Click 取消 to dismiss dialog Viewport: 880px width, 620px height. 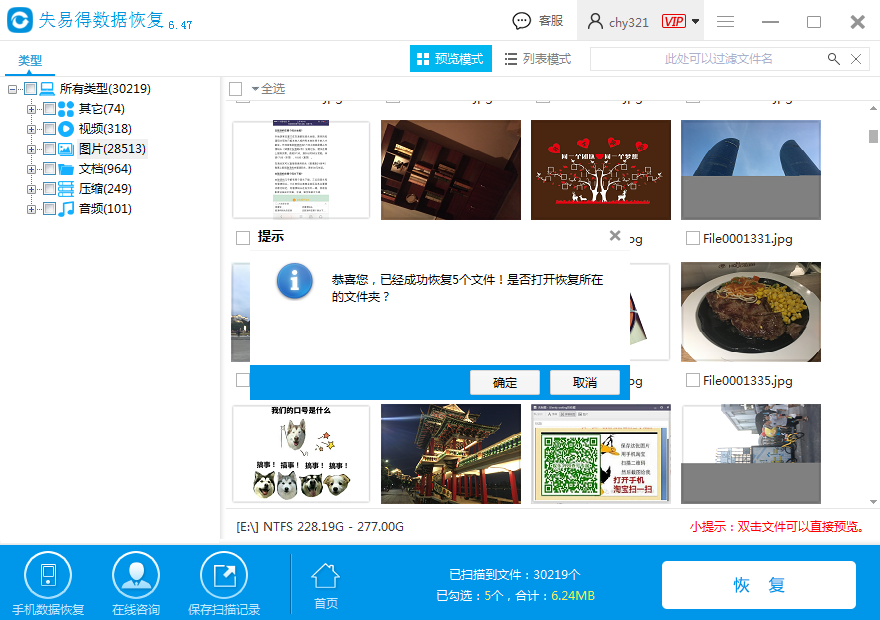(584, 382)
